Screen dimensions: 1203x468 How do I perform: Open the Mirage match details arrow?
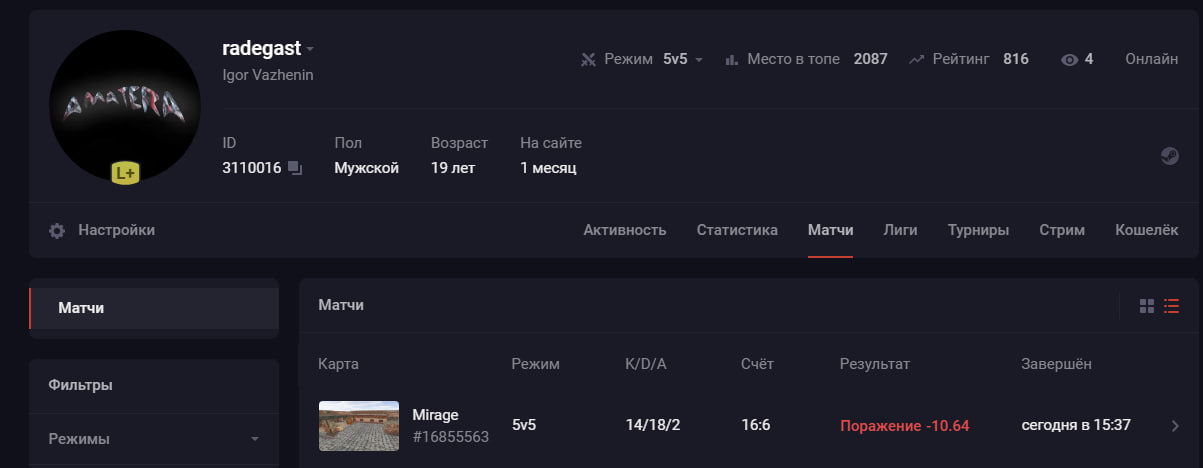pyautogui.click(x=1175, y=426)
